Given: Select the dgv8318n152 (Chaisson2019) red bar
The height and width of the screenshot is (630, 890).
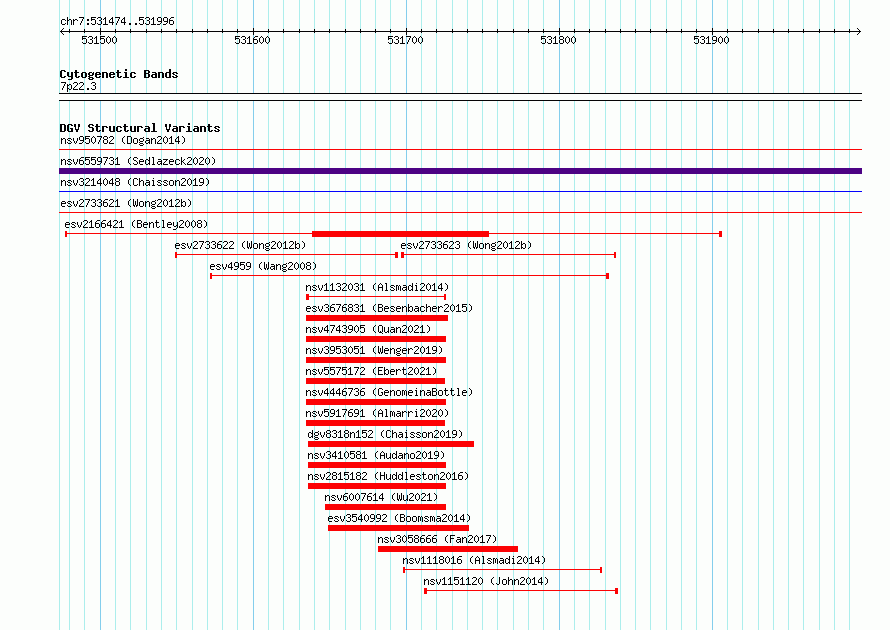Looking at the screenshot, I should 391,444.
